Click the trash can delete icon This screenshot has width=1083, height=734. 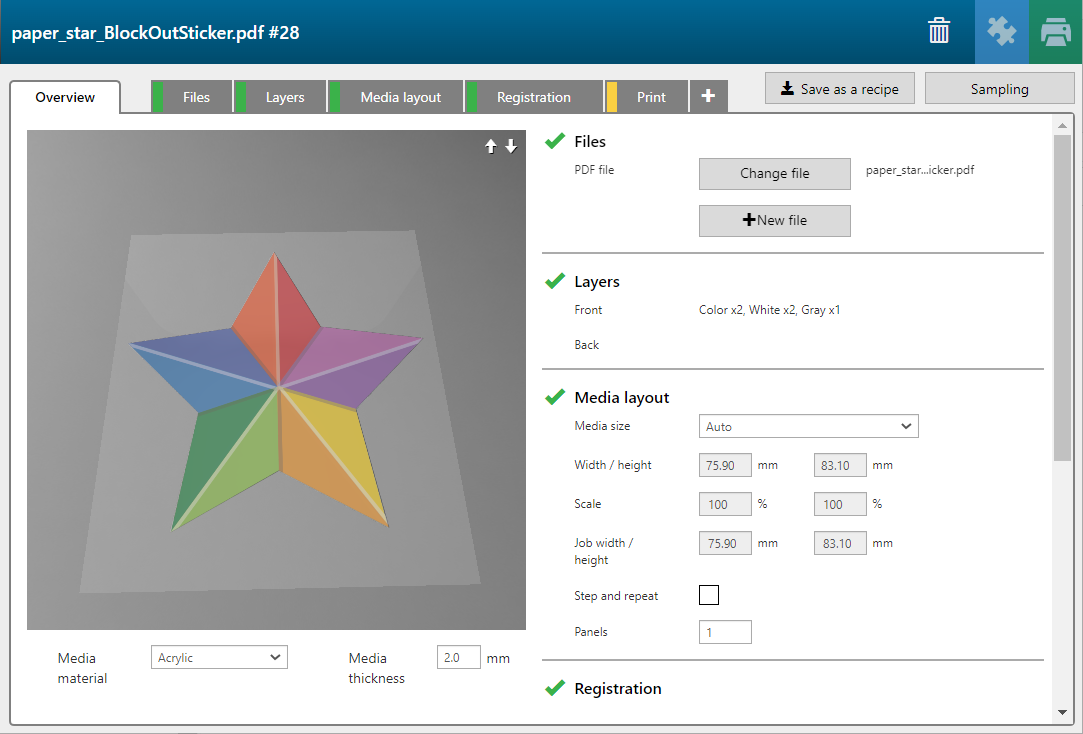939,32
